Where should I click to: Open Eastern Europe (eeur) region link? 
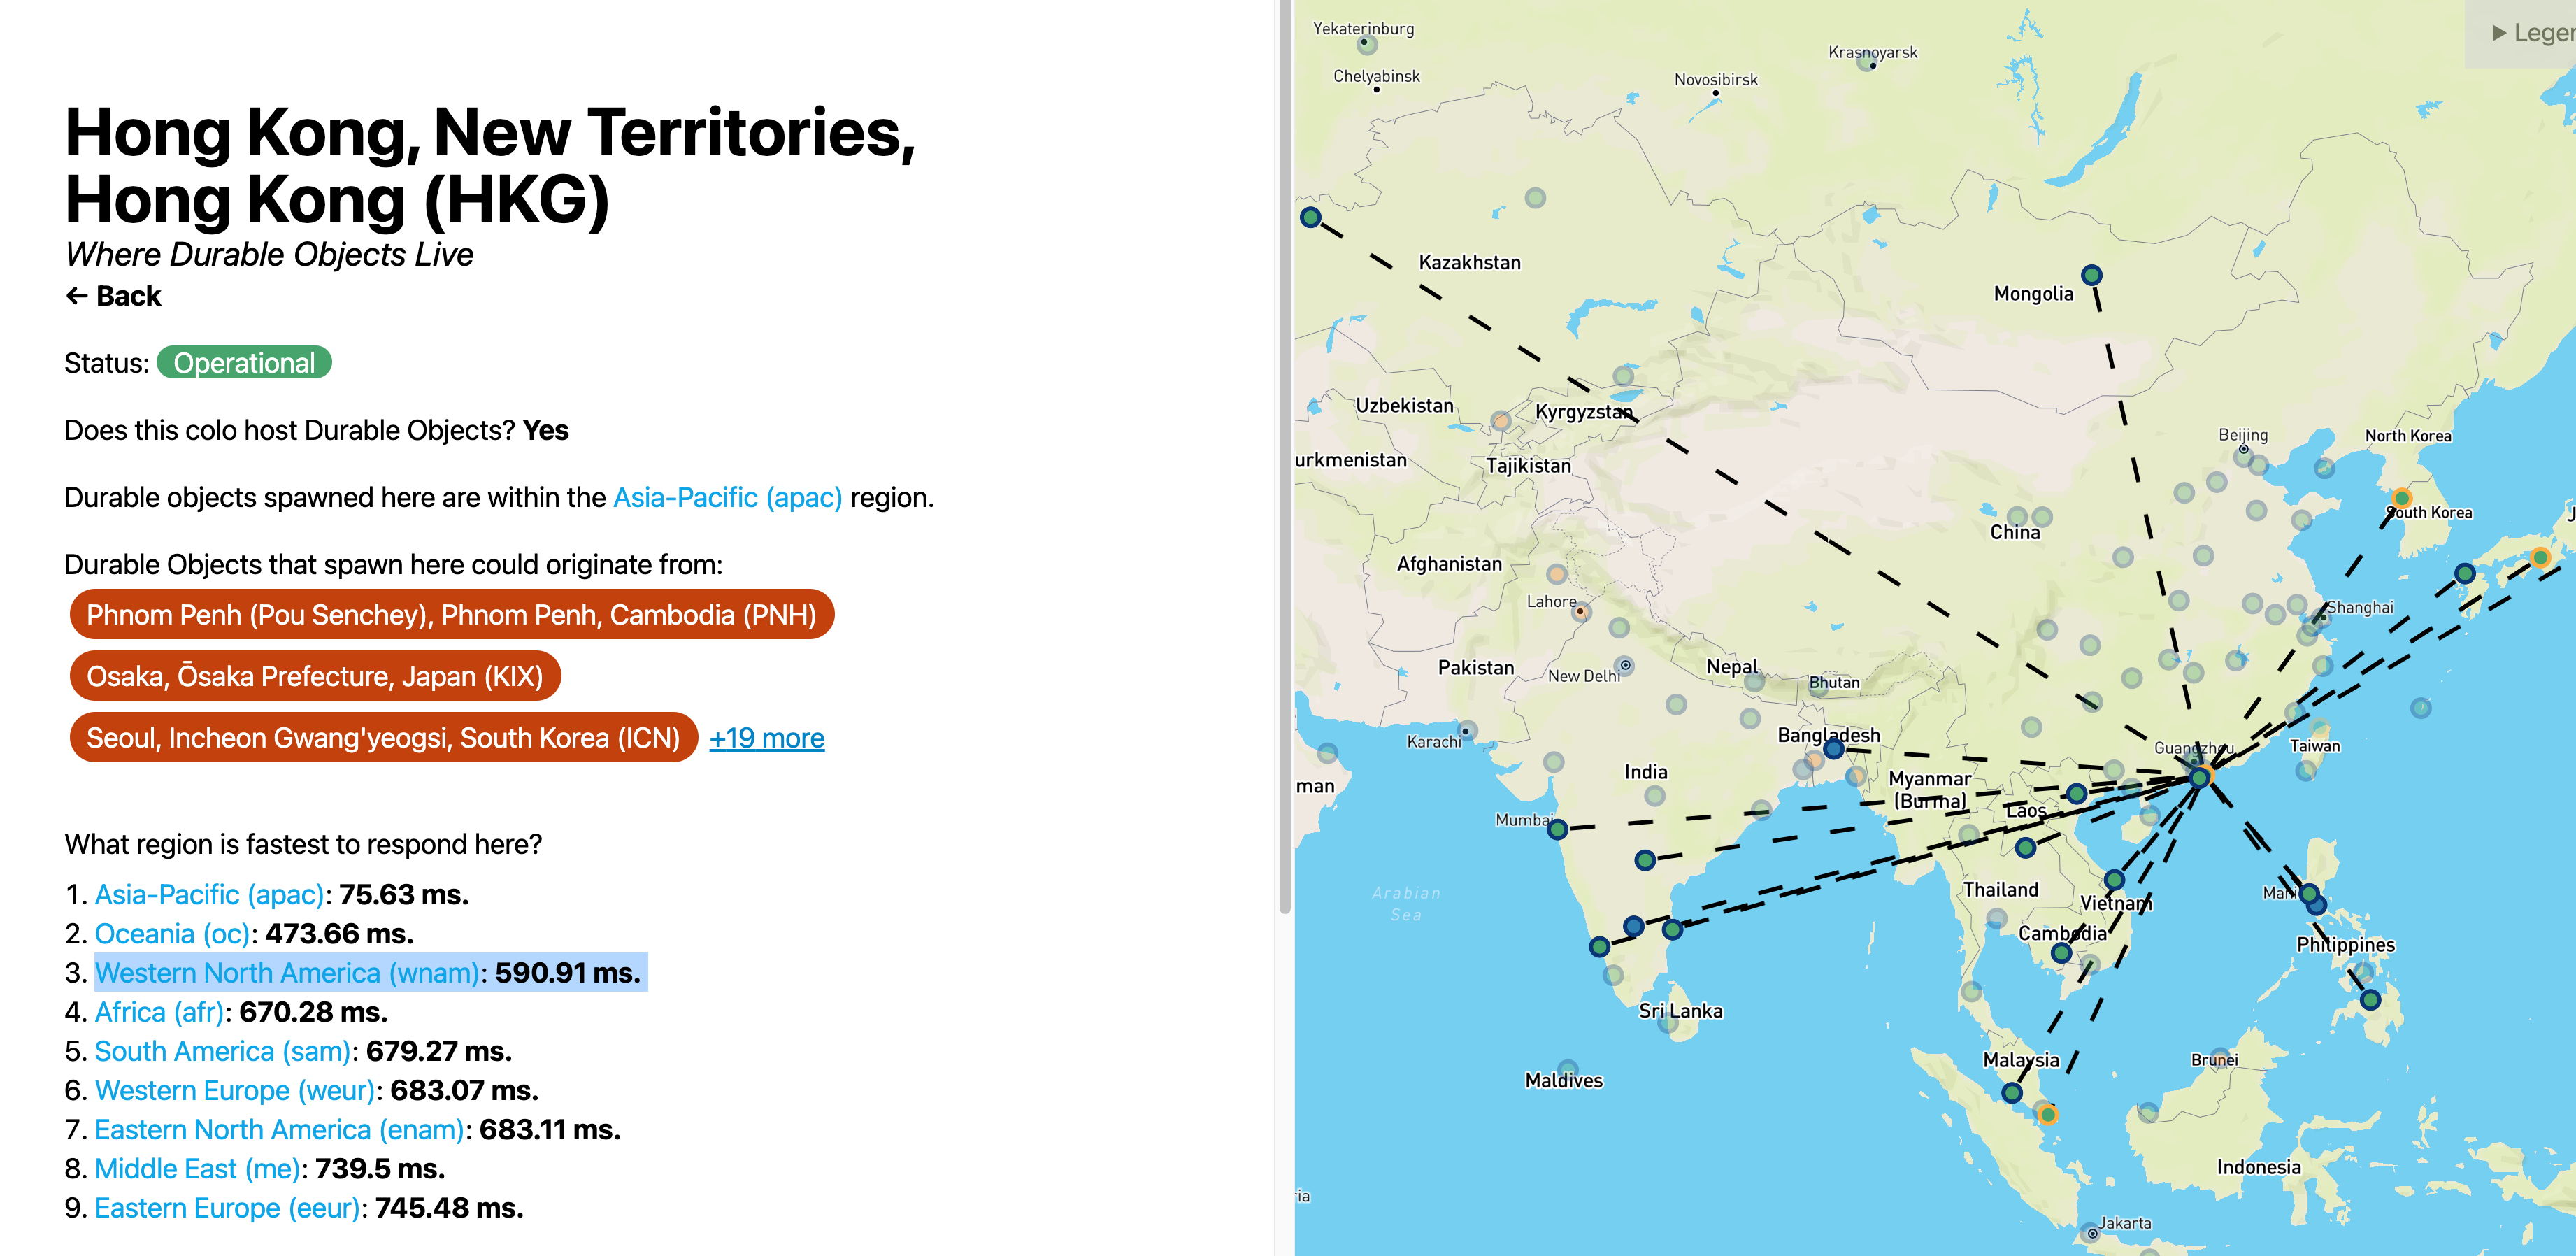point(227,1207)
